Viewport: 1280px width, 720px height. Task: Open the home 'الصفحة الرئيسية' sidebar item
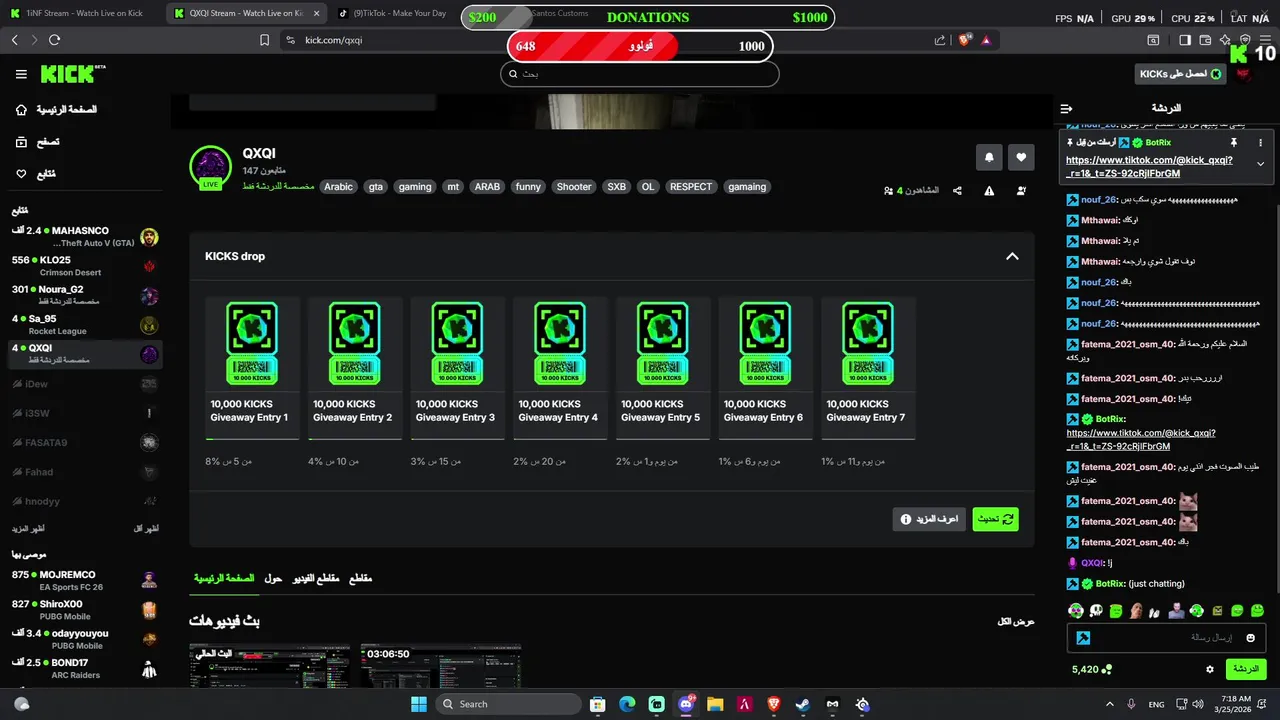click(56, 109)
